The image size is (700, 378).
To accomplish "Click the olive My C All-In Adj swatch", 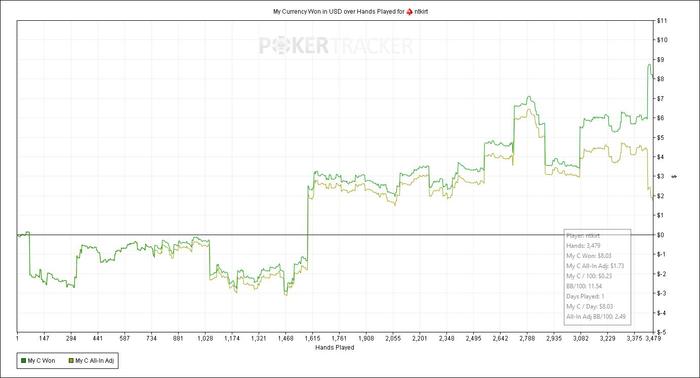I will (x=71, y=361).
